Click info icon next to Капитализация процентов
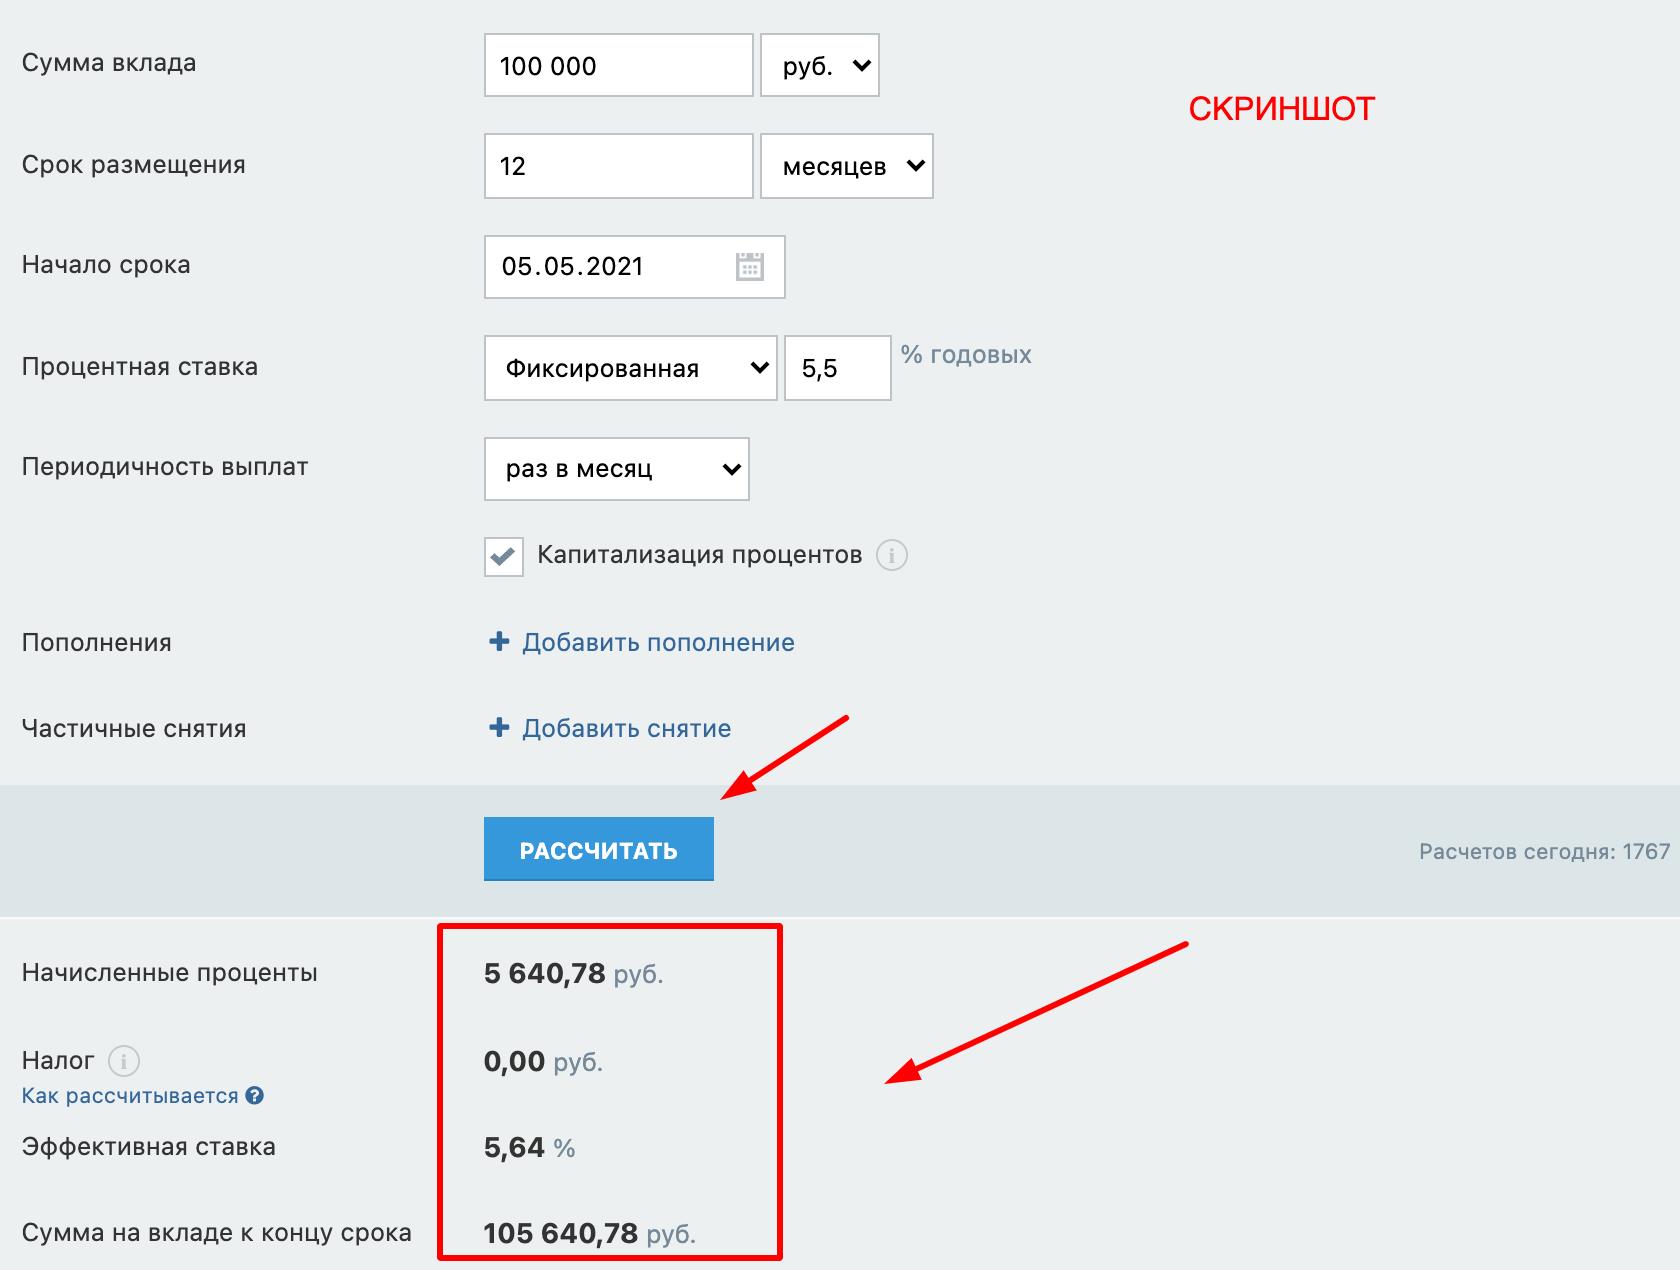The image size is (1680, 1270). click(x=891, y=555)
